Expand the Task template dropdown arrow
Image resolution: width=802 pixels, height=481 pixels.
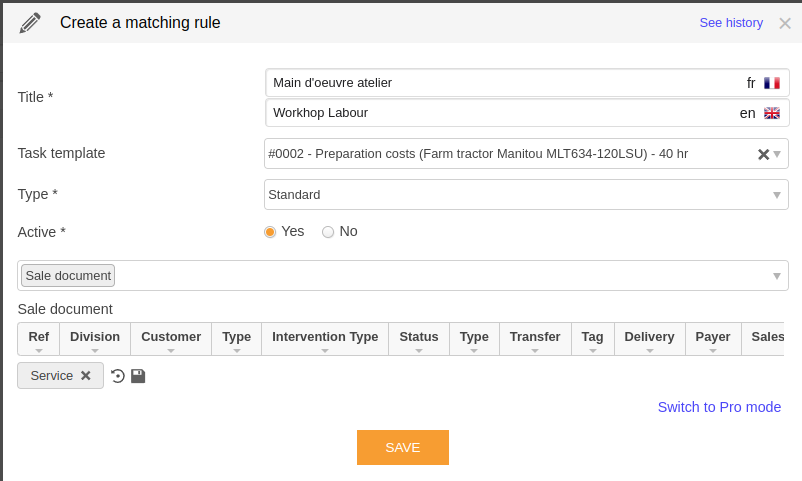[x=777, y=154]
